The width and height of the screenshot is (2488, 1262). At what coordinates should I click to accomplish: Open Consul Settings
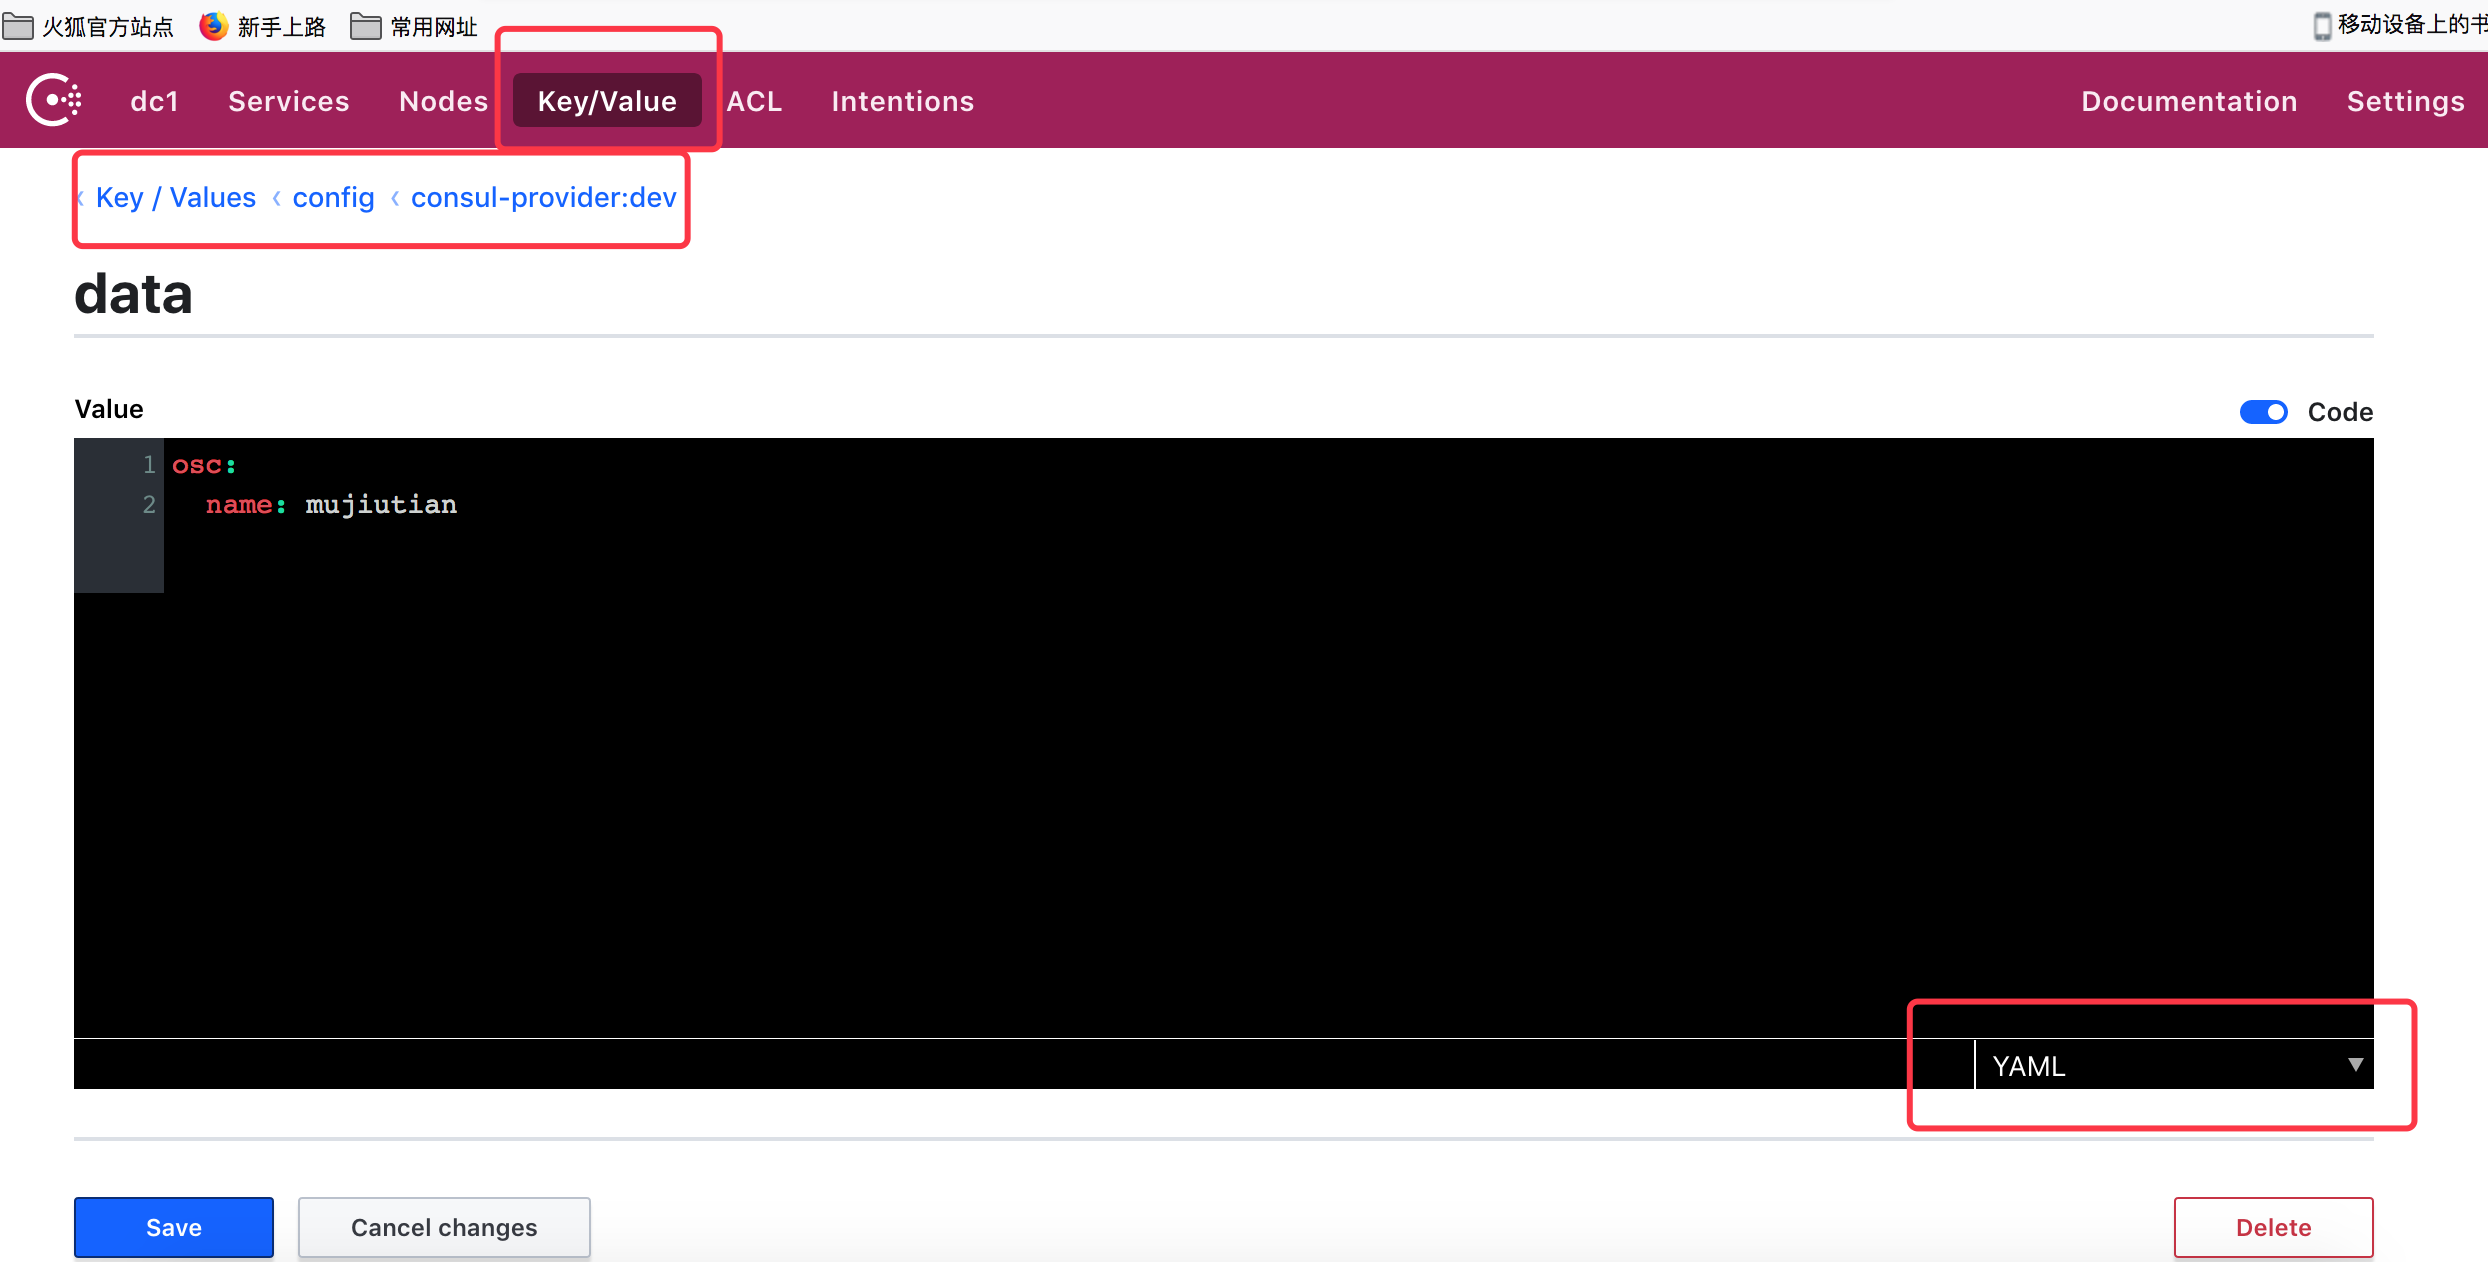point(2406,100)
